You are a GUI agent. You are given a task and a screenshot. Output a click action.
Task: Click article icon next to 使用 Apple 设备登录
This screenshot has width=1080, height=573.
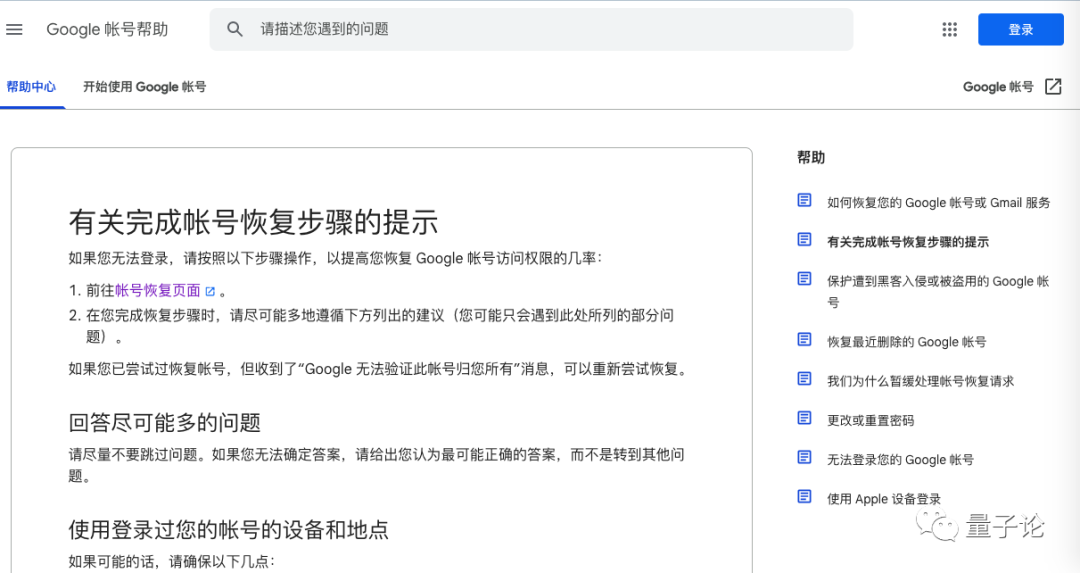coord(804,497)
